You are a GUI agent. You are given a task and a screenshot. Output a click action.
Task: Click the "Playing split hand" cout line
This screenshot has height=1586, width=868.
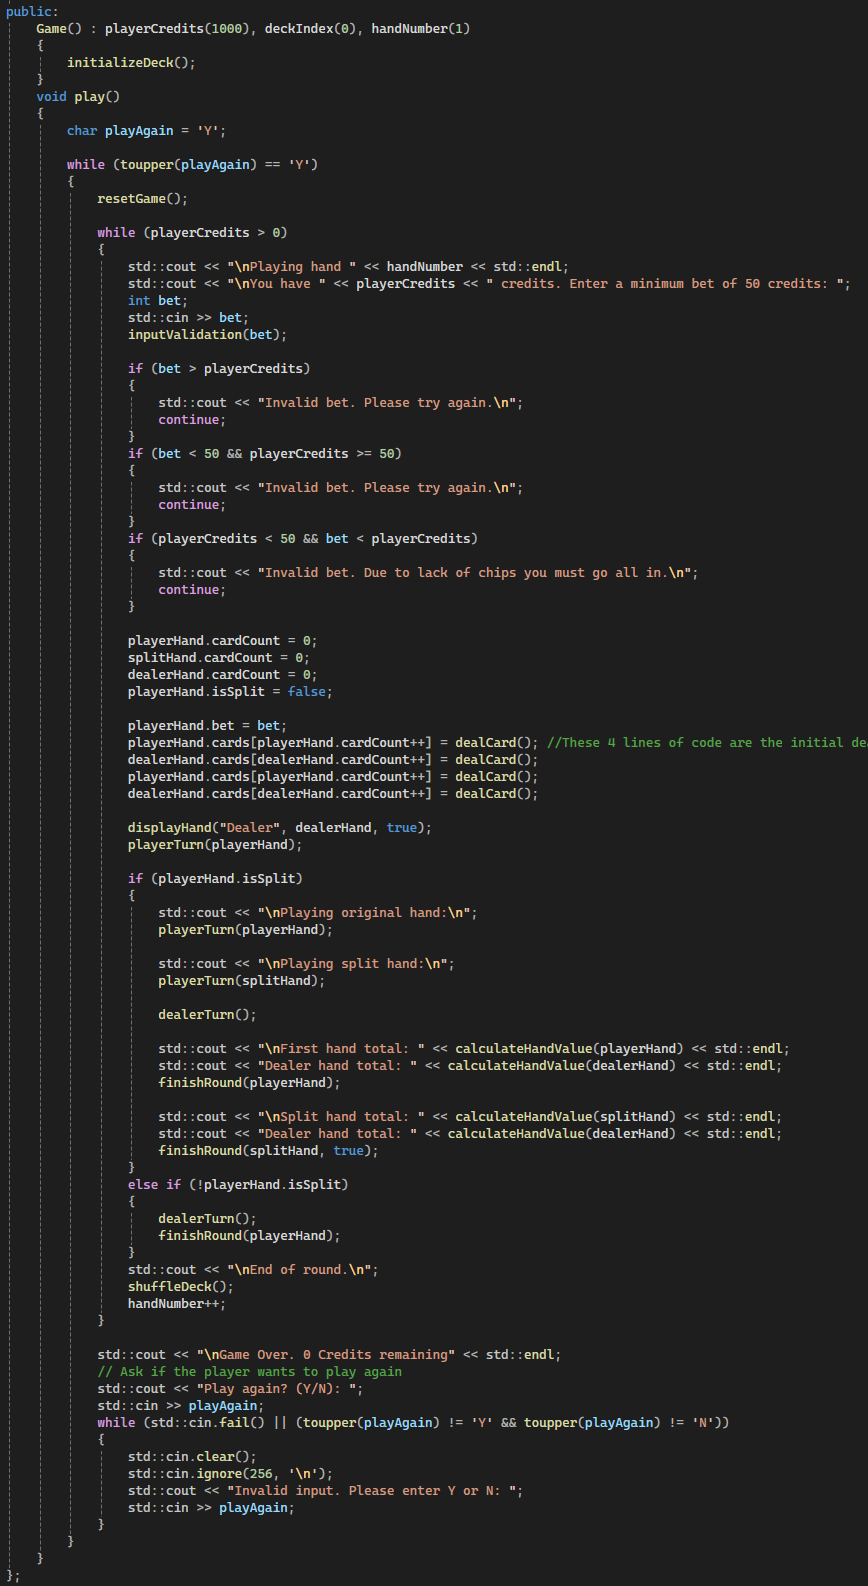coord(306,963)
